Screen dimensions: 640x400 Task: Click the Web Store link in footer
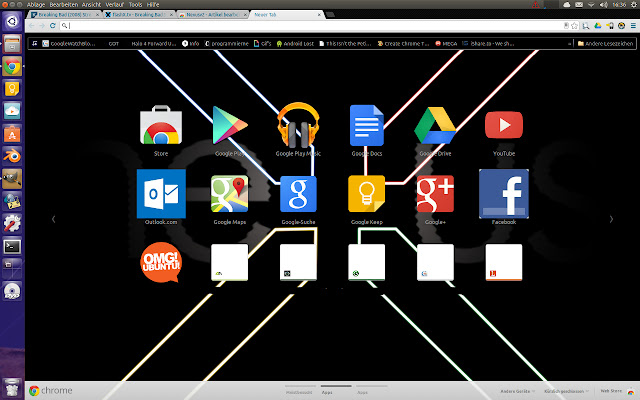(611, 391)
